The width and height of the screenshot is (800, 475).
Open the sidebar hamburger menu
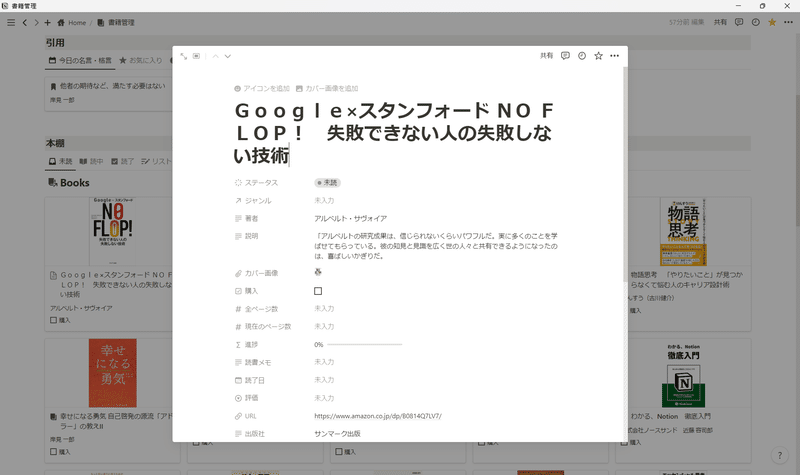click(x=11, y=22)
